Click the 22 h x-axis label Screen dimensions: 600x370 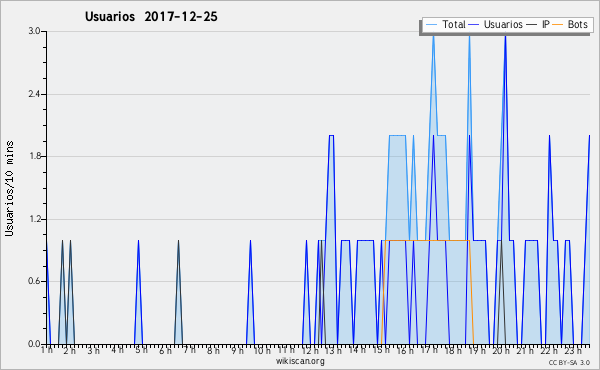tap(549, 350)
